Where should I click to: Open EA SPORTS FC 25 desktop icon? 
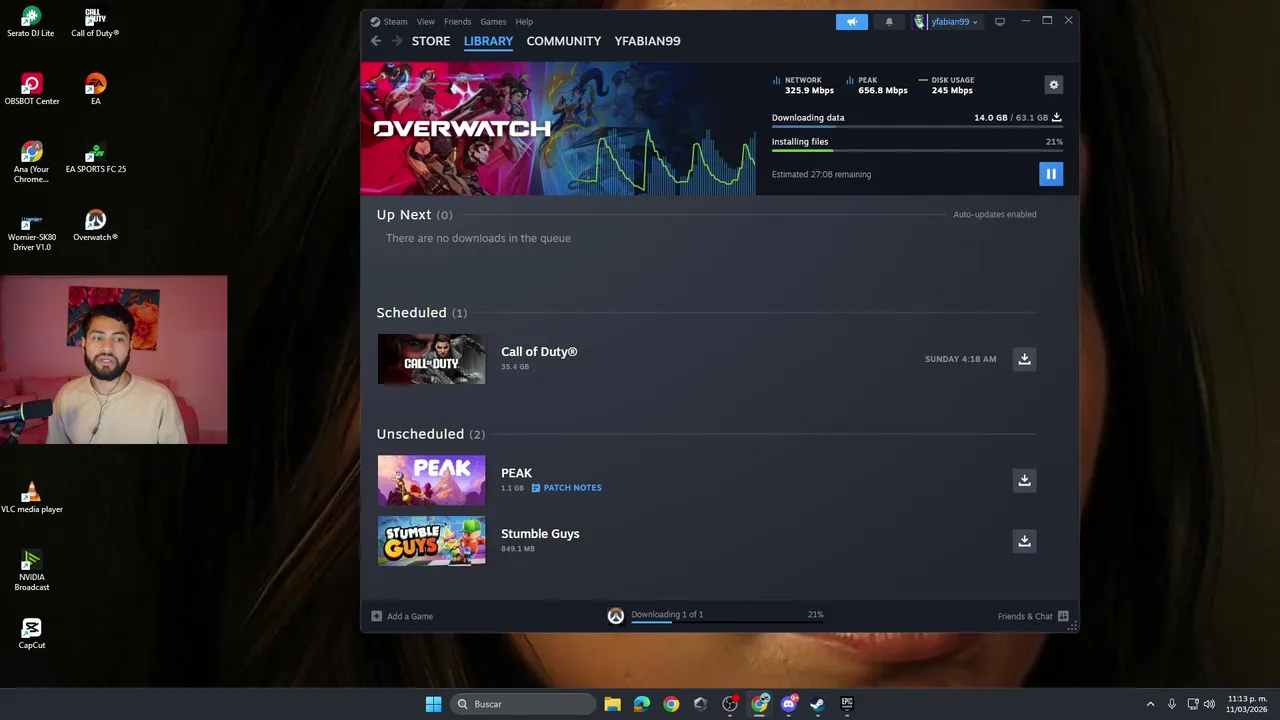(x=95, y=158)
